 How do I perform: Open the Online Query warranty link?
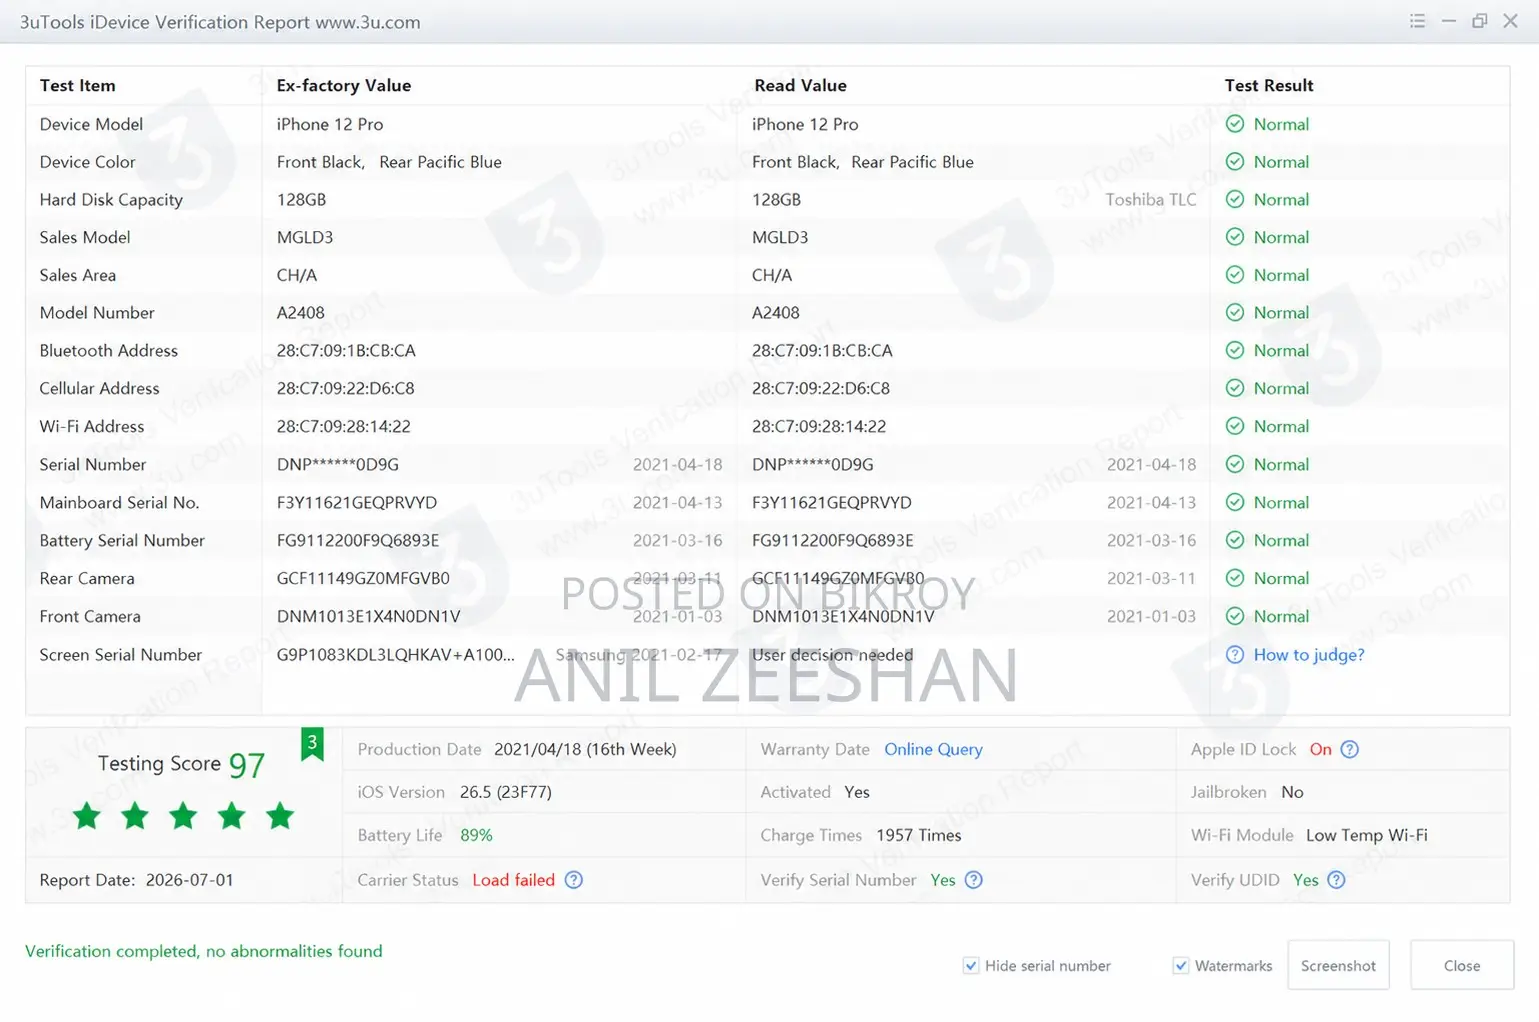point(933,749)
